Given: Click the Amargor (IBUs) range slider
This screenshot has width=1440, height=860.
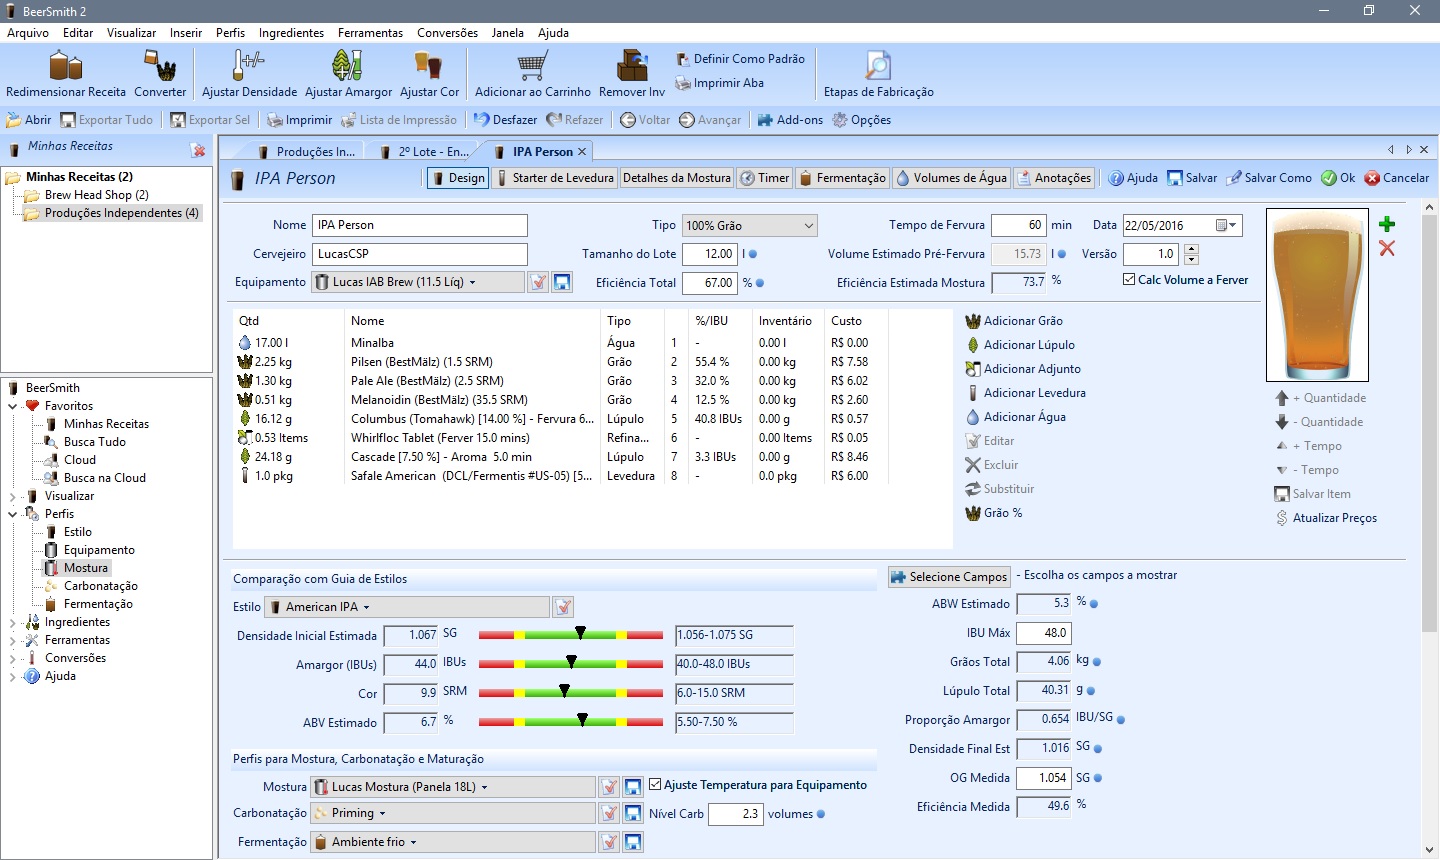Looking at the screenshot, I should point(571,663).
